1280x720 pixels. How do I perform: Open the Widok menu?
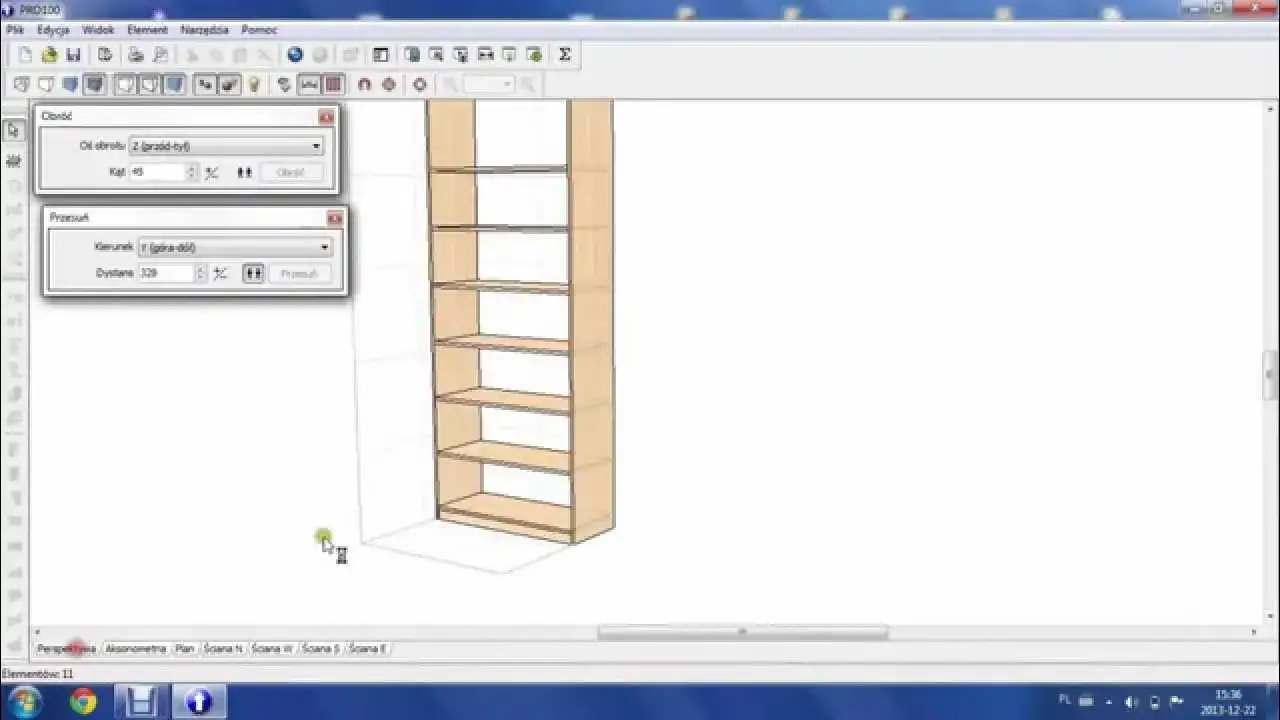pyautogui.click(x=98, y=30)
